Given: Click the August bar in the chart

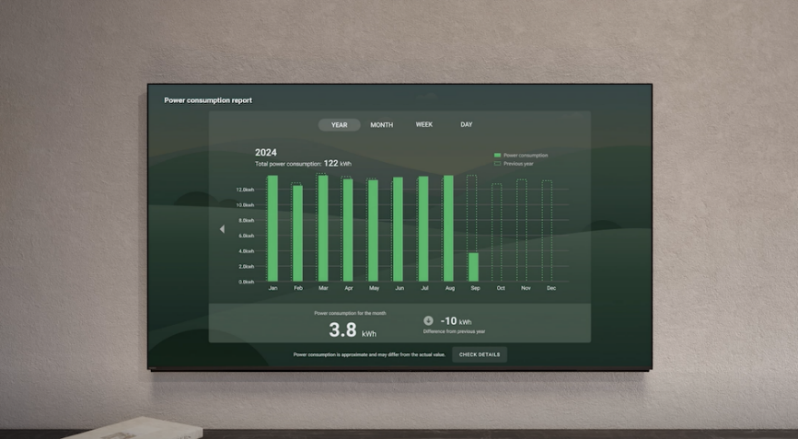Looking at the screenshot, I should [448, 229].
